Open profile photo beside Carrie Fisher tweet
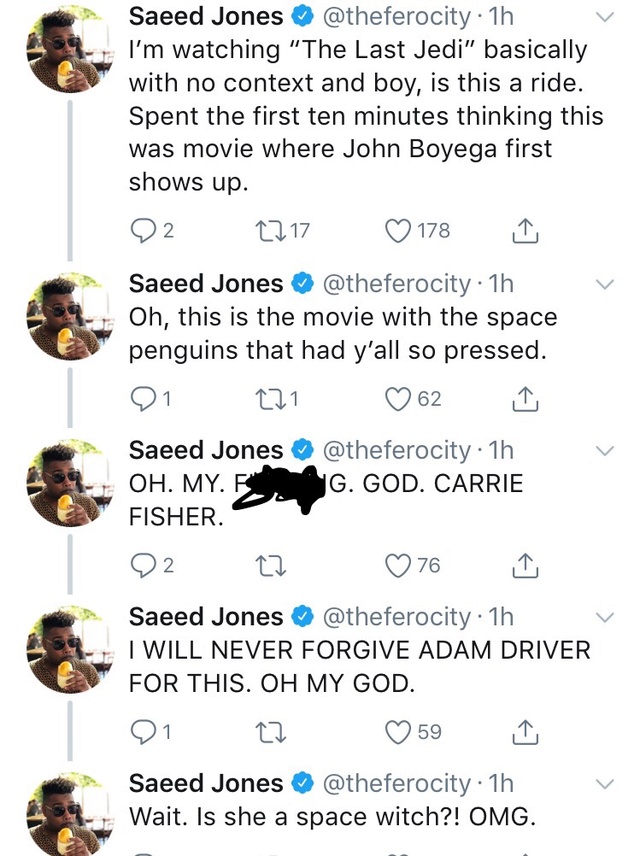 click(x=64, y=482)
